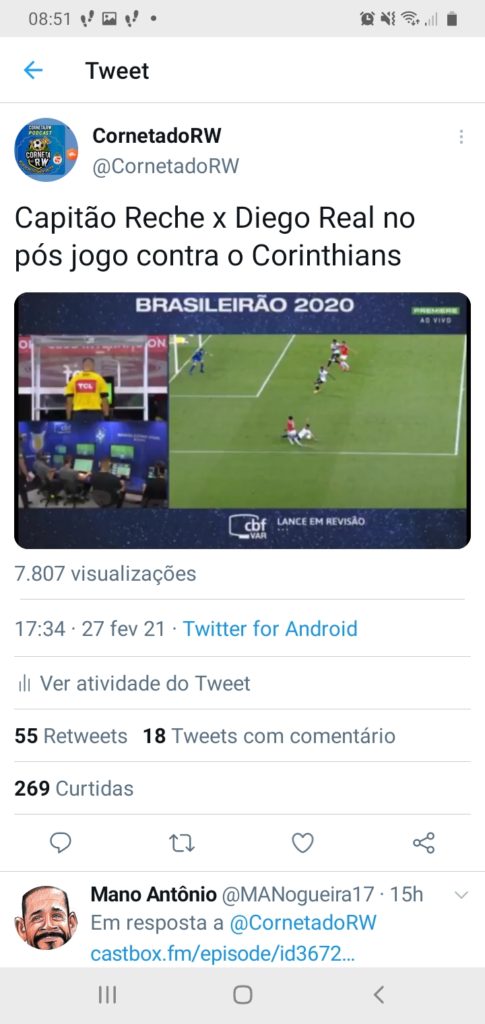View the 55 Retweets list

point(71,736)
